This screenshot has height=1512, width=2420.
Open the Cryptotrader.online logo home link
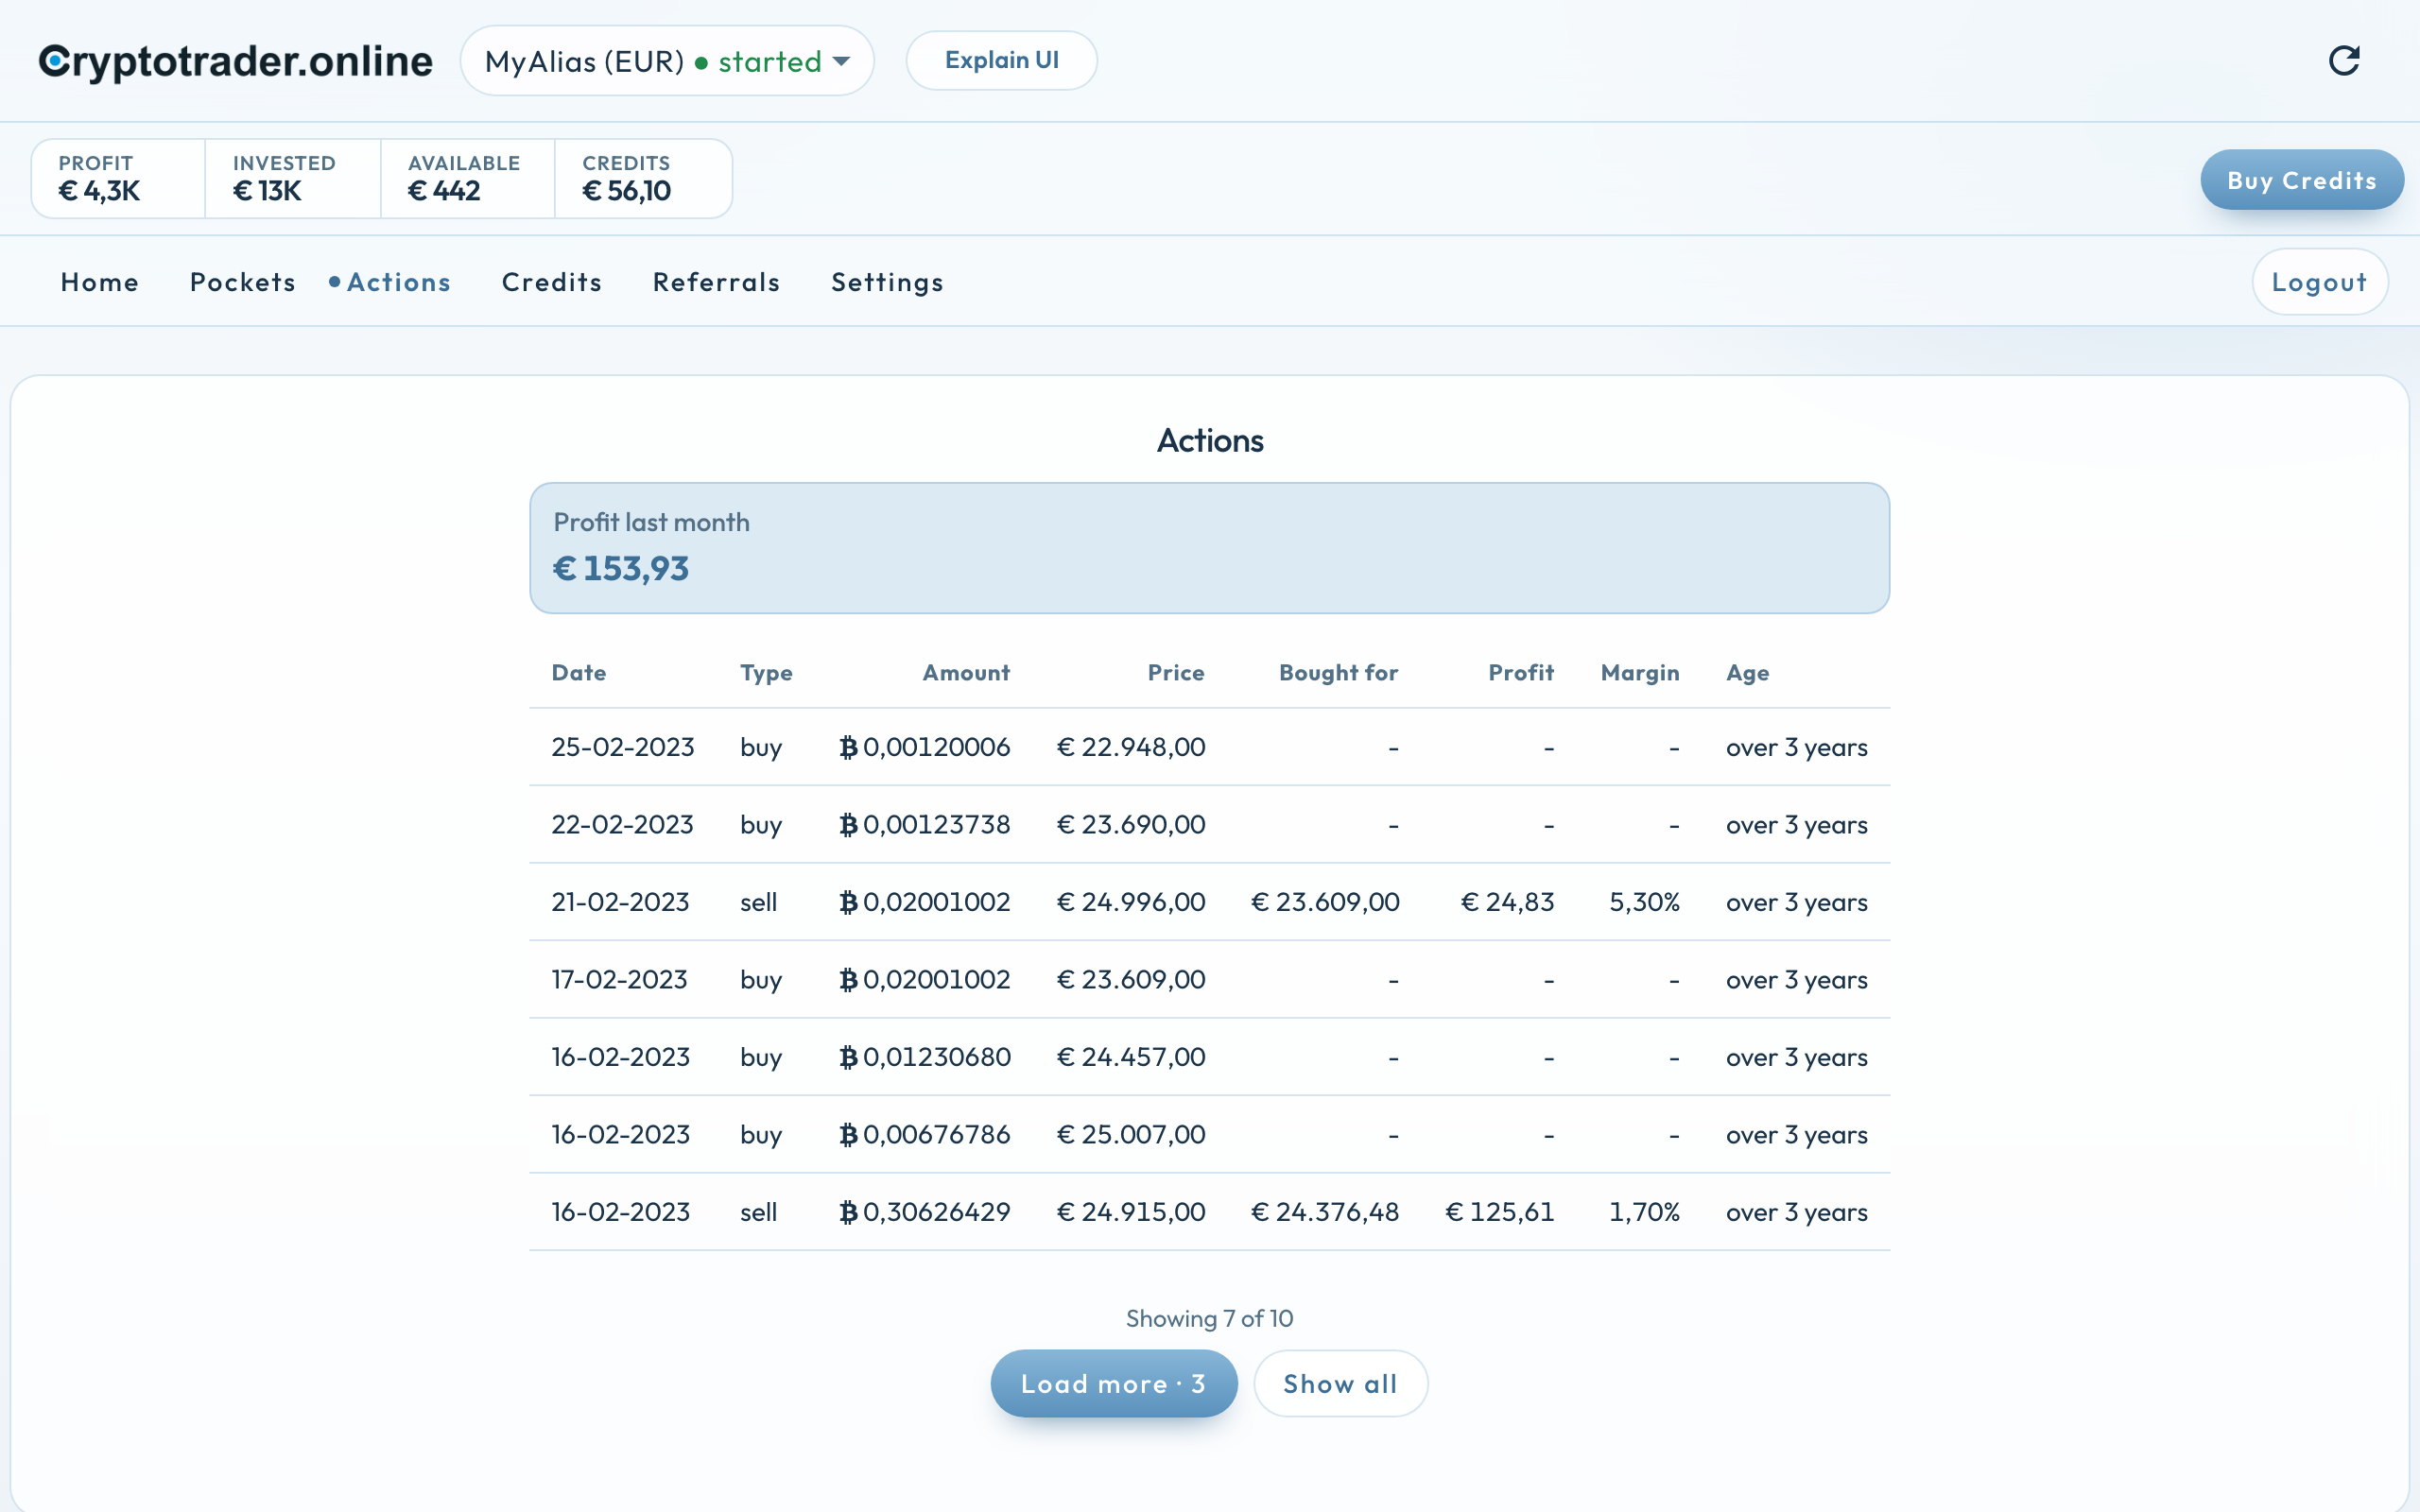(x=236, y=61)
